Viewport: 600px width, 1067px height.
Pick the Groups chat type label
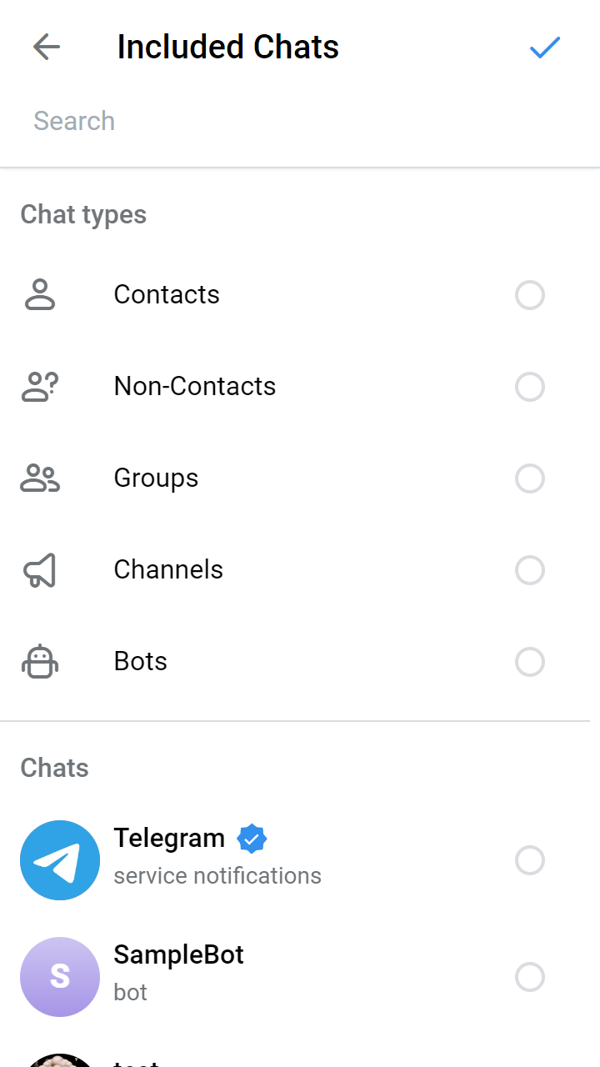[156, 478]
